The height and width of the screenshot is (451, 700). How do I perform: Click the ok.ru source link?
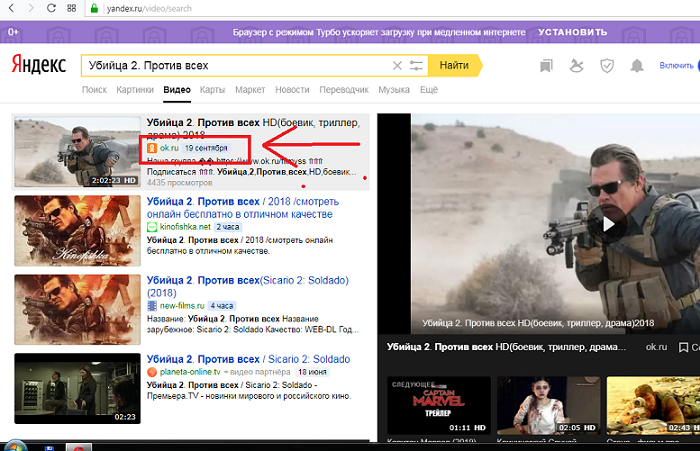169,148
